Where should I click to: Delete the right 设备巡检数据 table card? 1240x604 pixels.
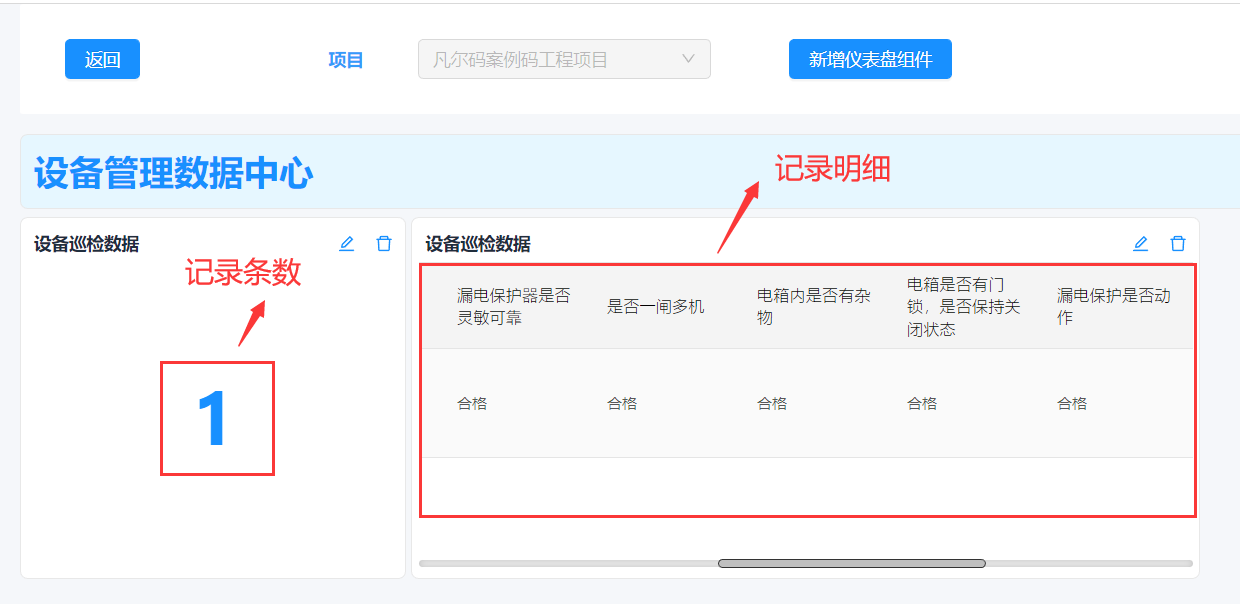click(1178, 244)
